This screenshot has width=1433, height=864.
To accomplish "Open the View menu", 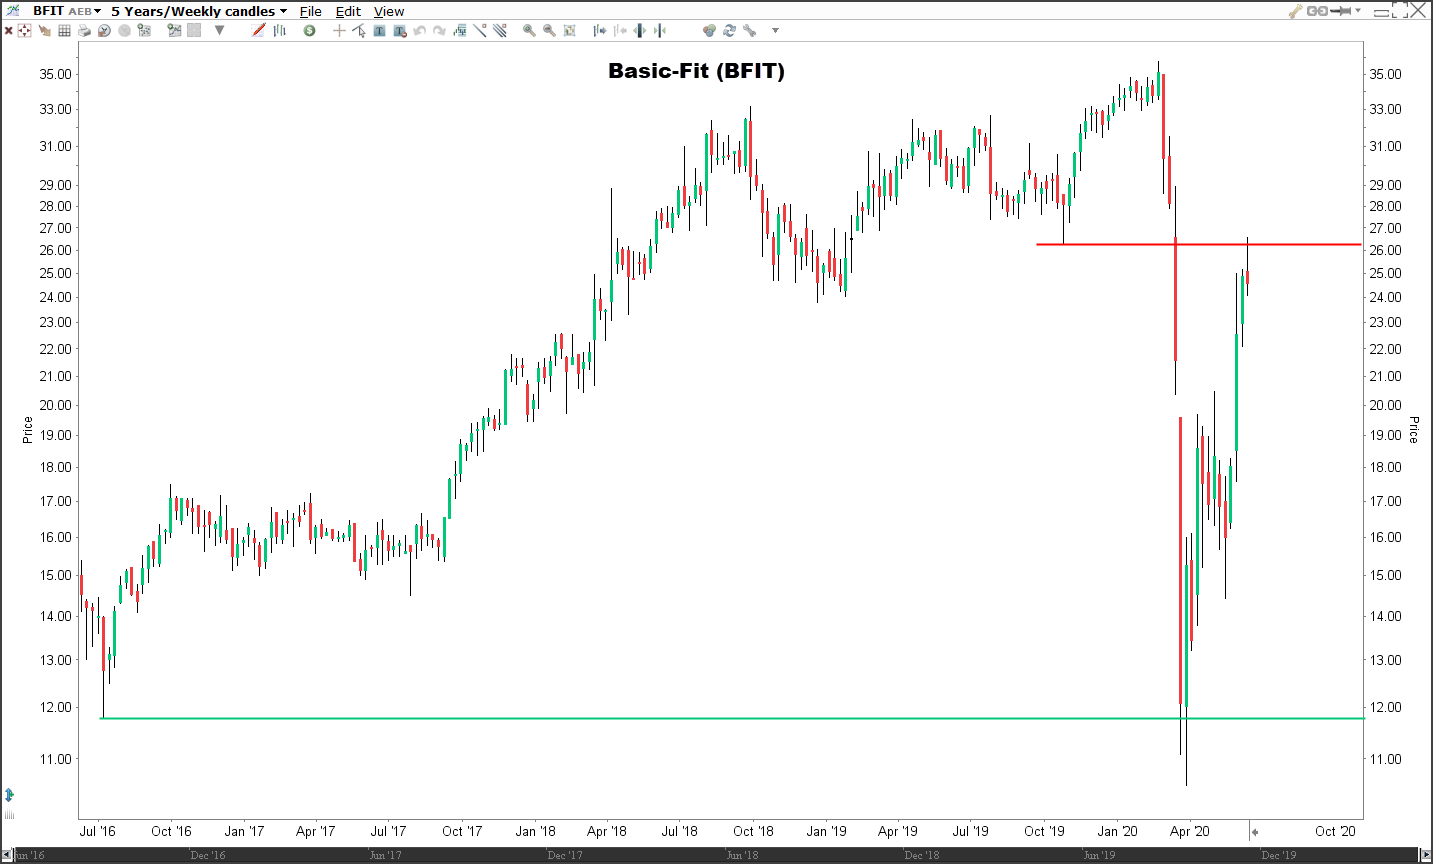I will click(x=389, y=11).
